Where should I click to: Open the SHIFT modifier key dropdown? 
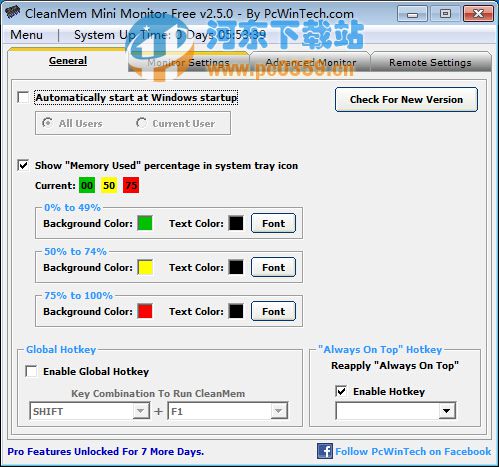141,411
